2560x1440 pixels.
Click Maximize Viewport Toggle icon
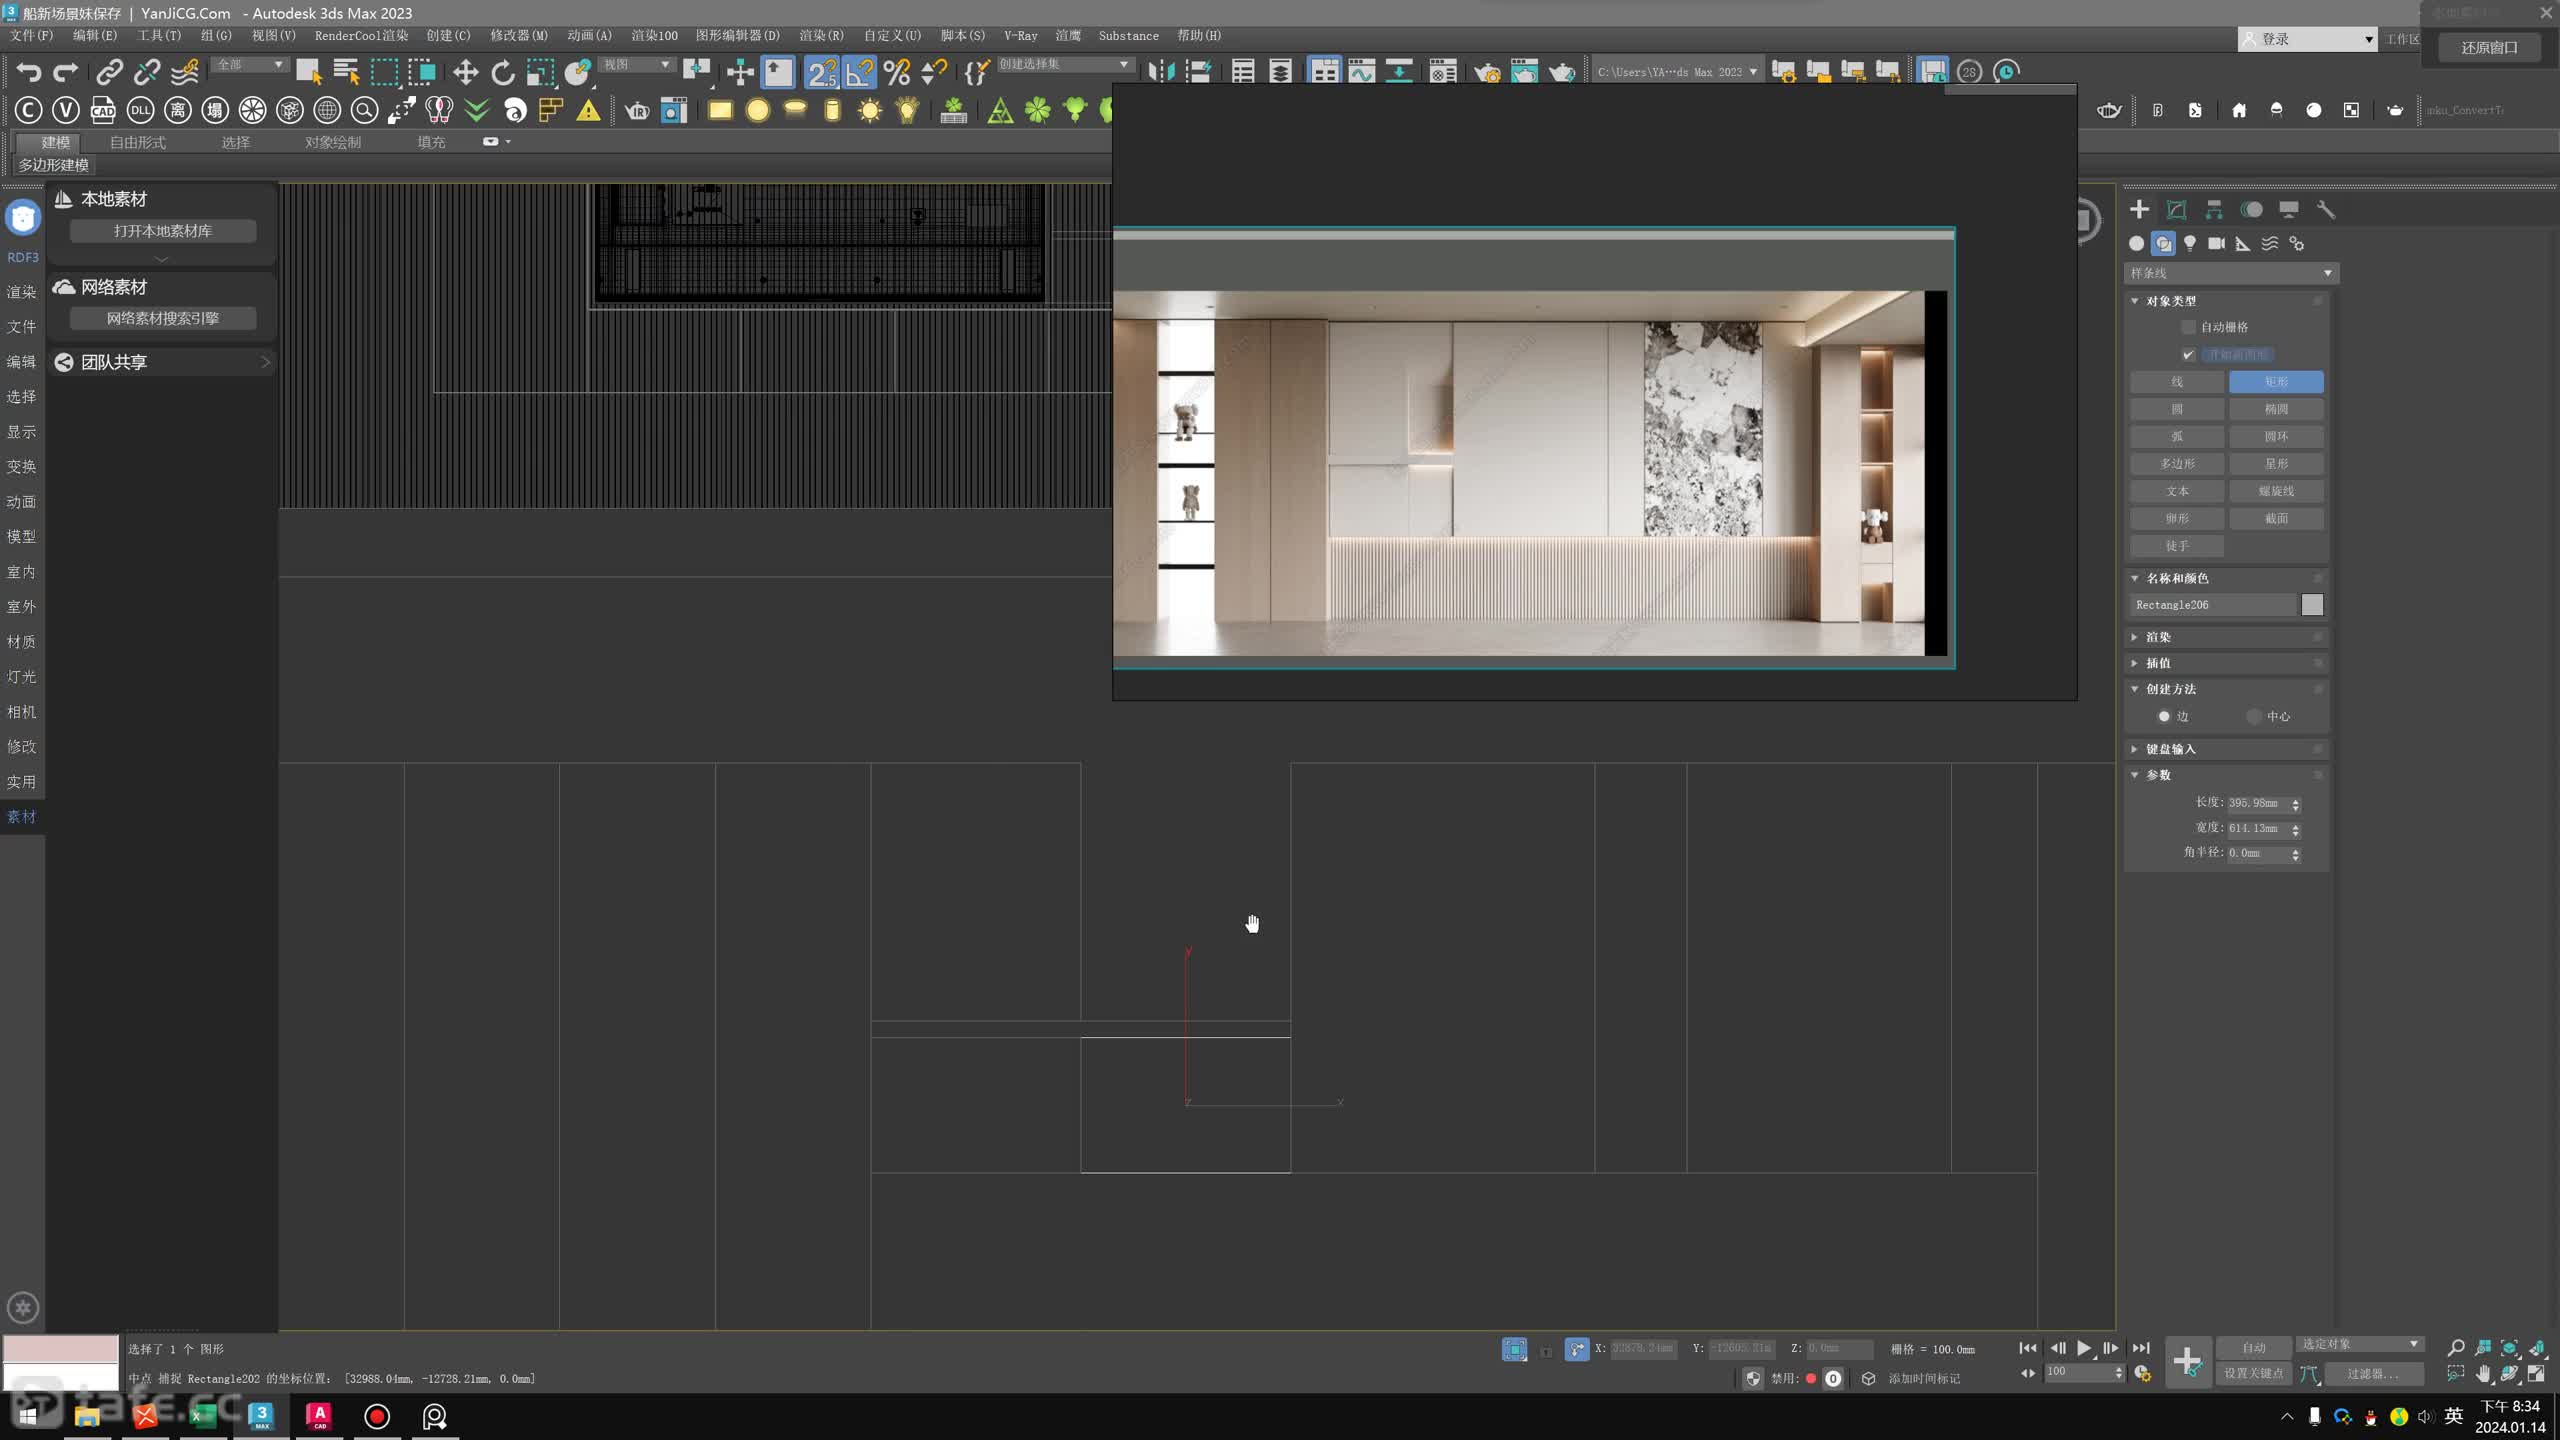click(2536, 1374)
